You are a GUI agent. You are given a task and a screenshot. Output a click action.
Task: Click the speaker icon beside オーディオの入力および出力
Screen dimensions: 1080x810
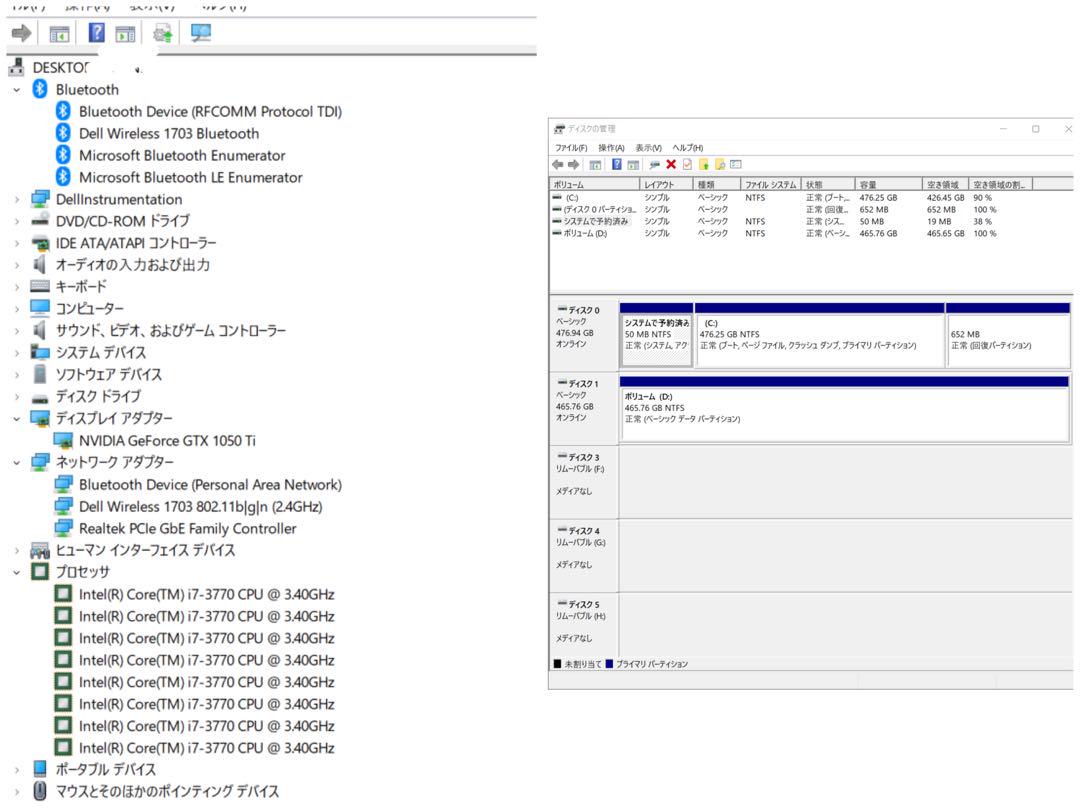pos(40,264)
